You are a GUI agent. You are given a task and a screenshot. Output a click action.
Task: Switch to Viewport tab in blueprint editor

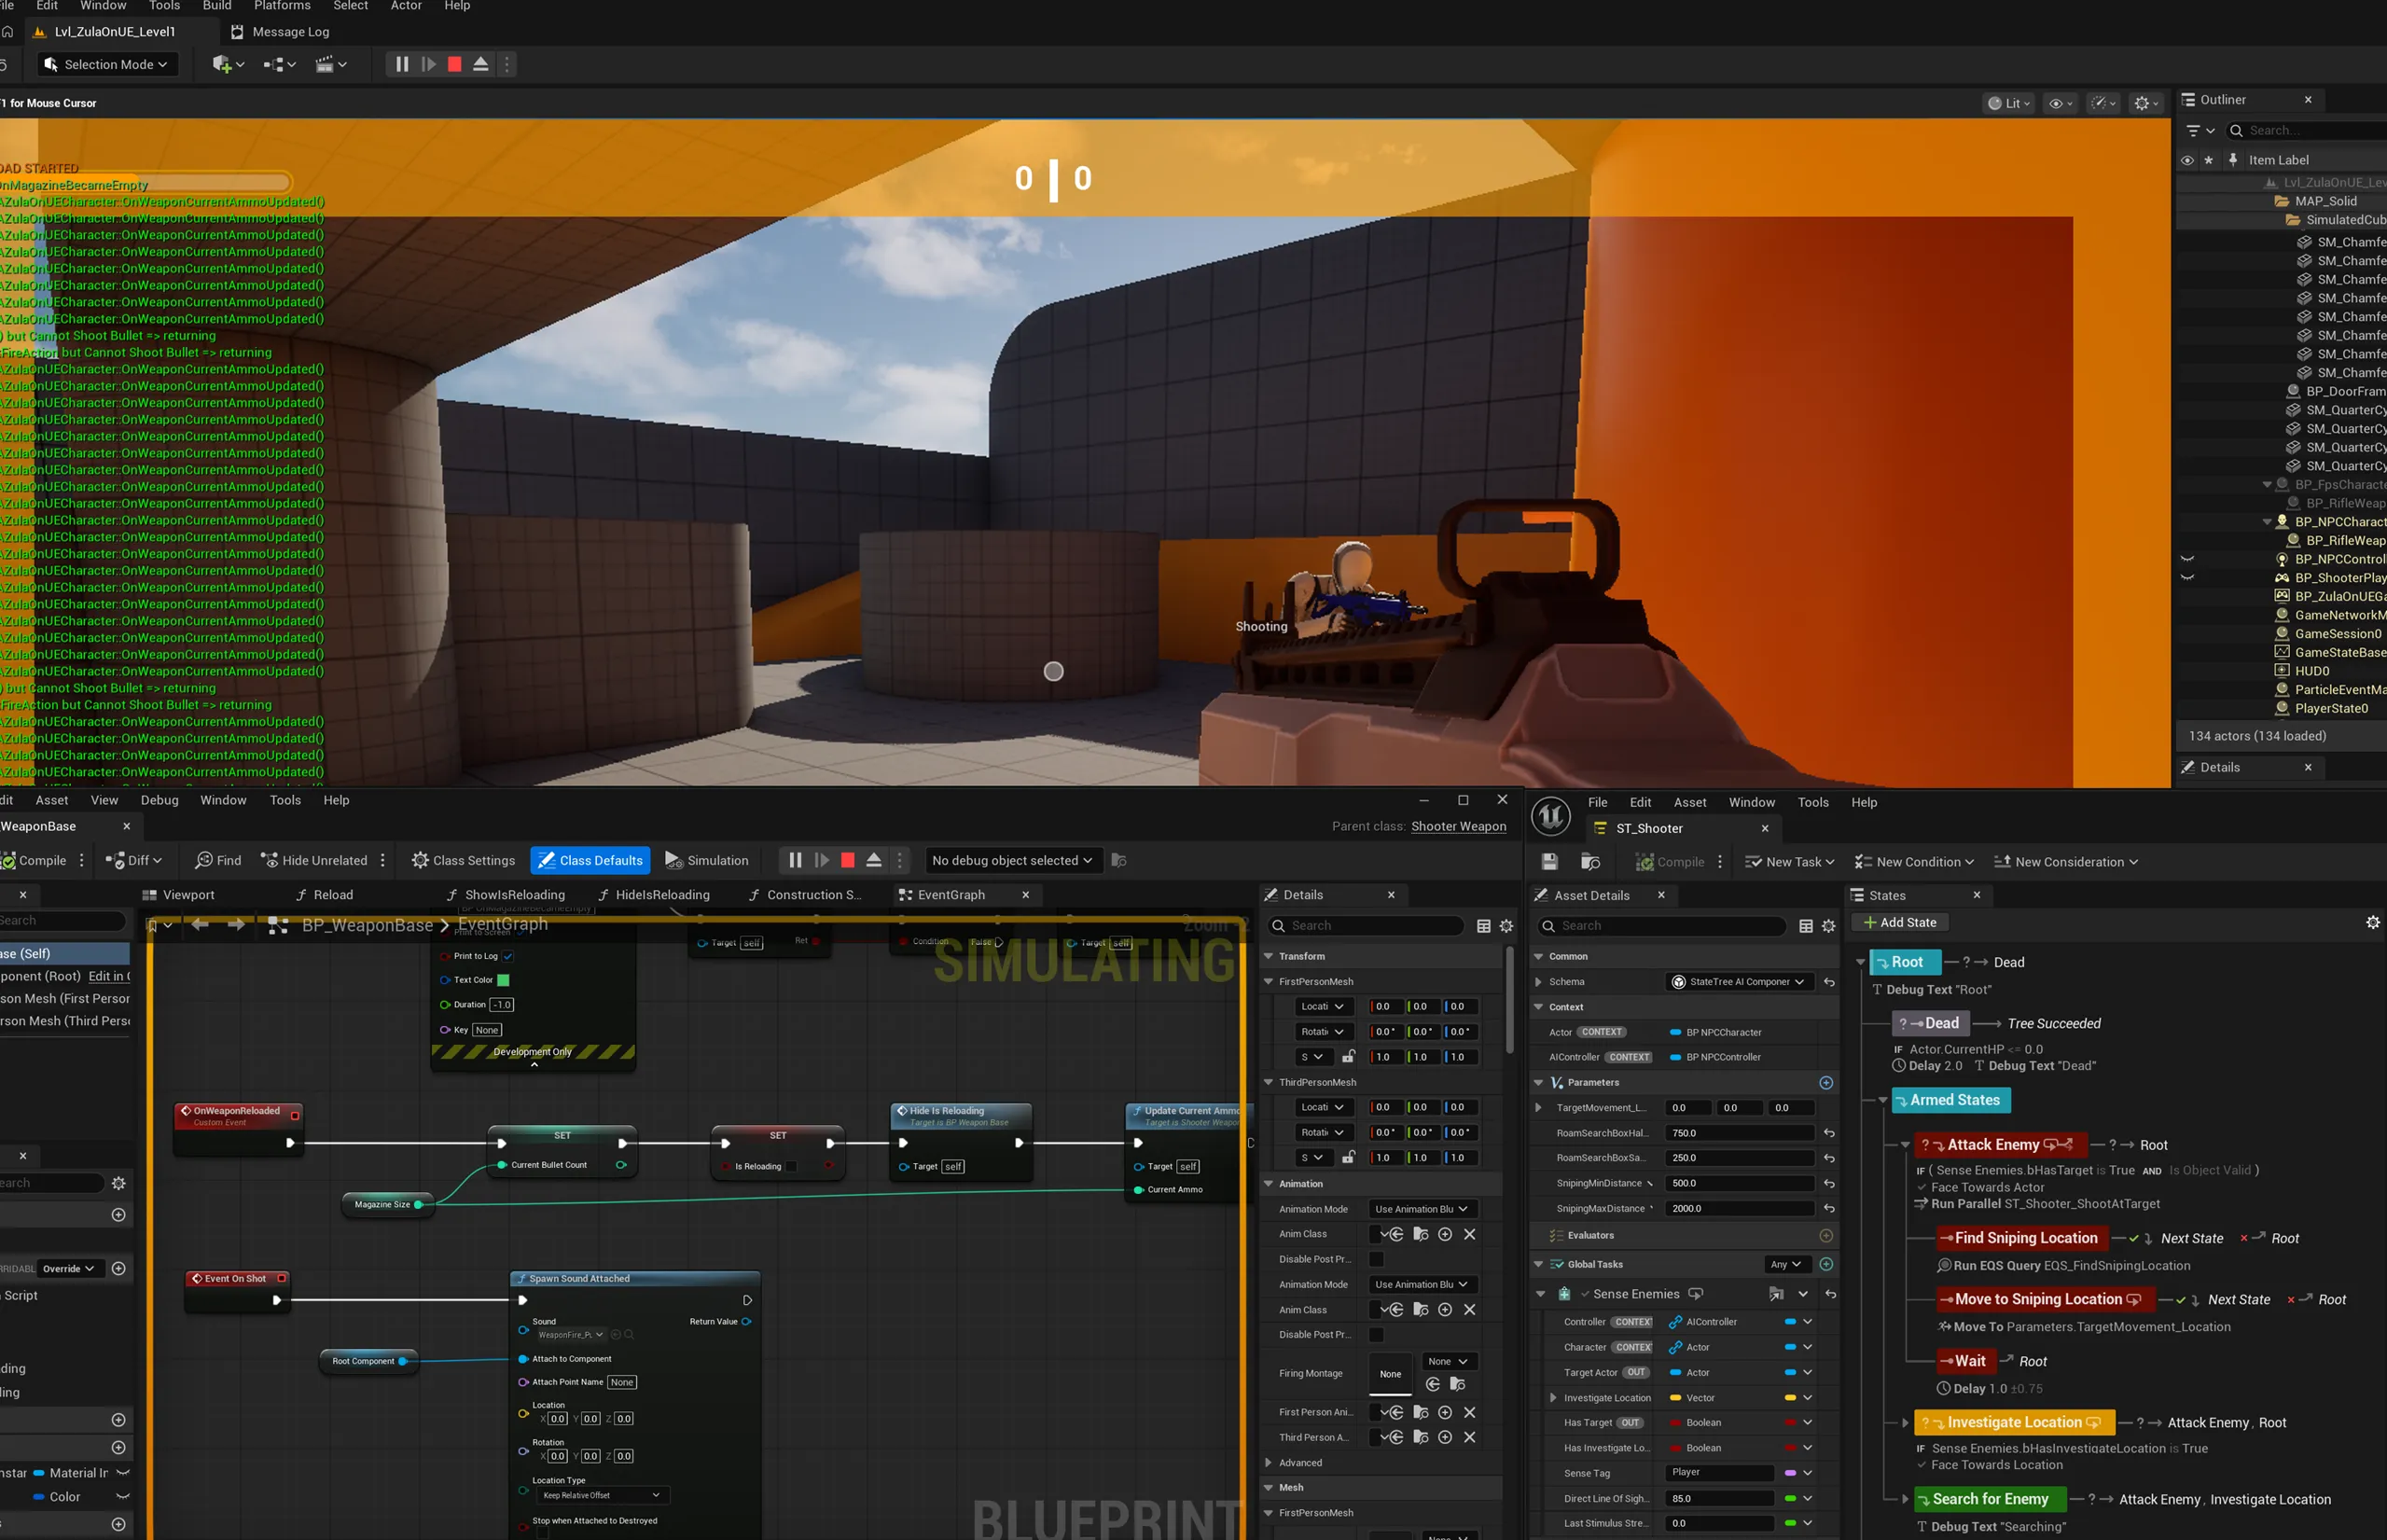tap(178, 895)
